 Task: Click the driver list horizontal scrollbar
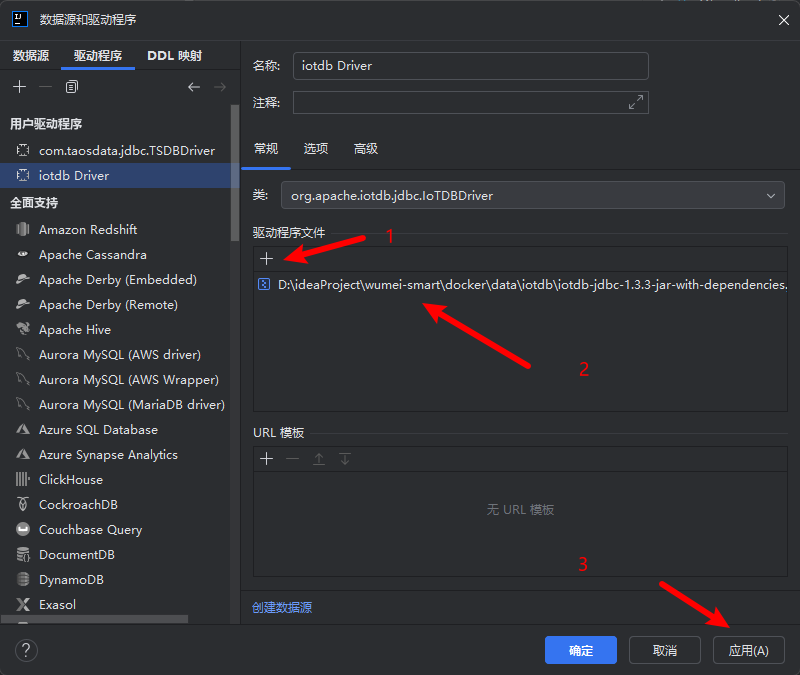pyautogui.click(x=95, y=619)
